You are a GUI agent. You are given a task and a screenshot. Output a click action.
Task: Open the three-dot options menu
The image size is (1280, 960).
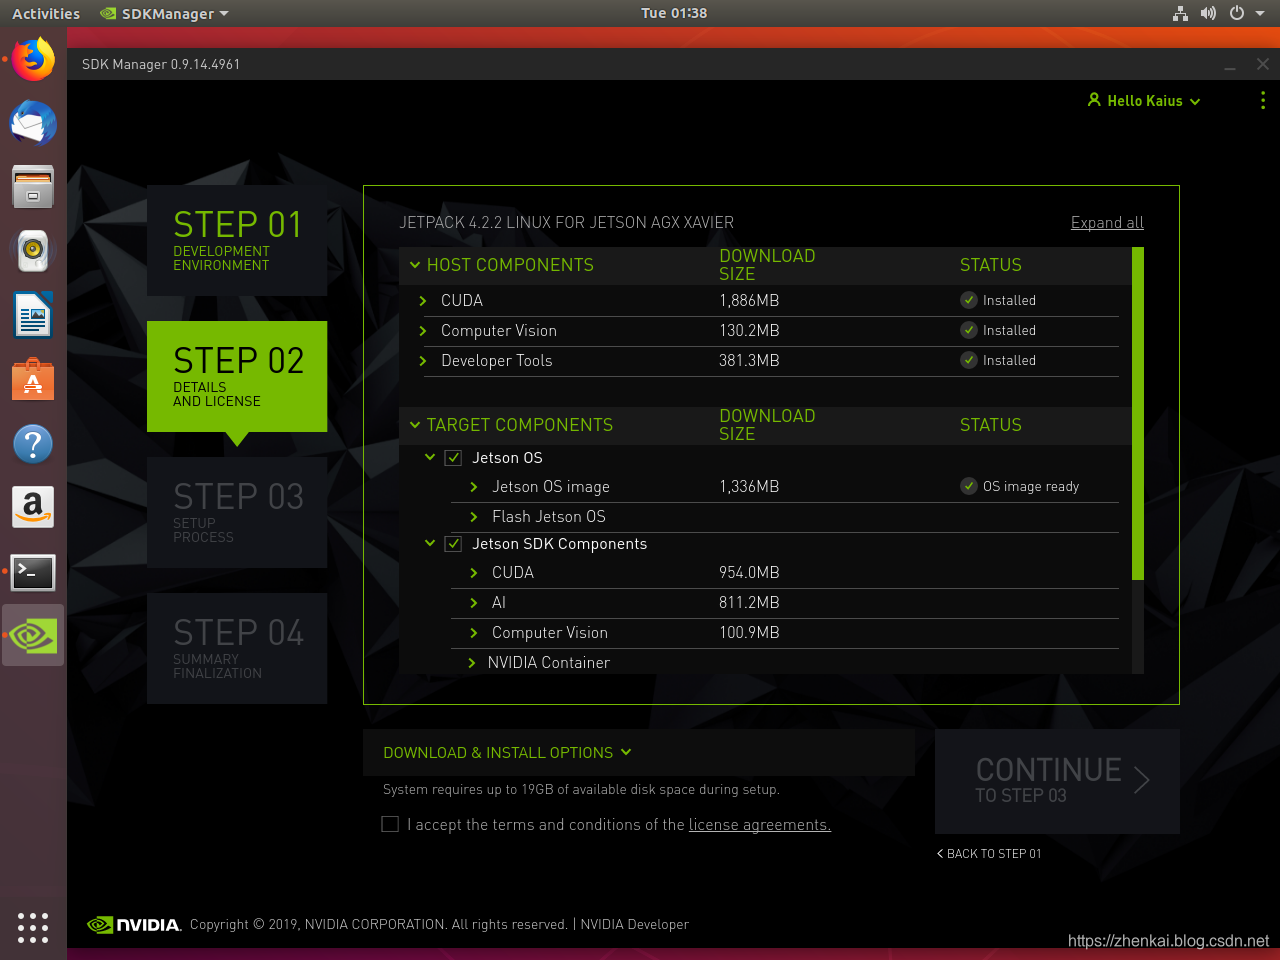(x=1263, y=100)
